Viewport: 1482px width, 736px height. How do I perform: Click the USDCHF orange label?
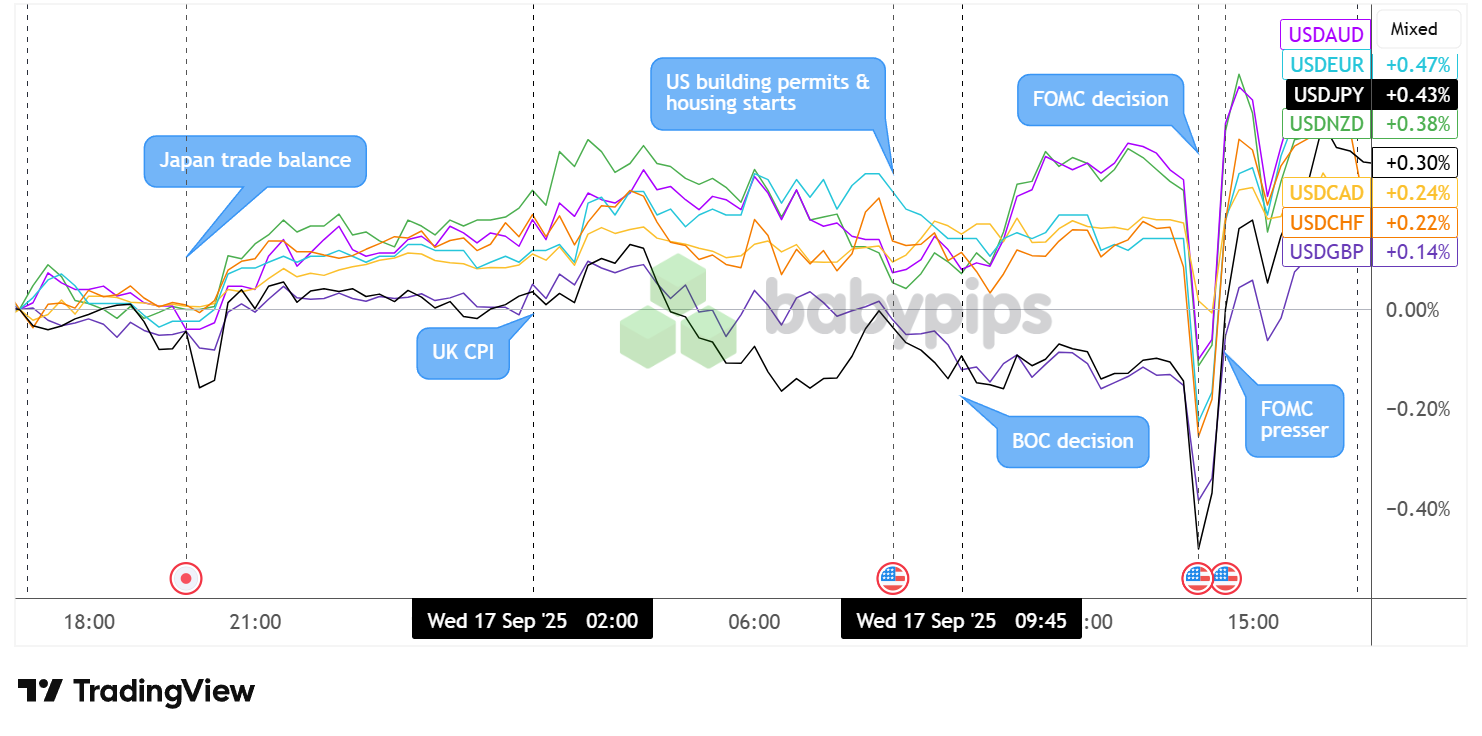click(1326, 222)
